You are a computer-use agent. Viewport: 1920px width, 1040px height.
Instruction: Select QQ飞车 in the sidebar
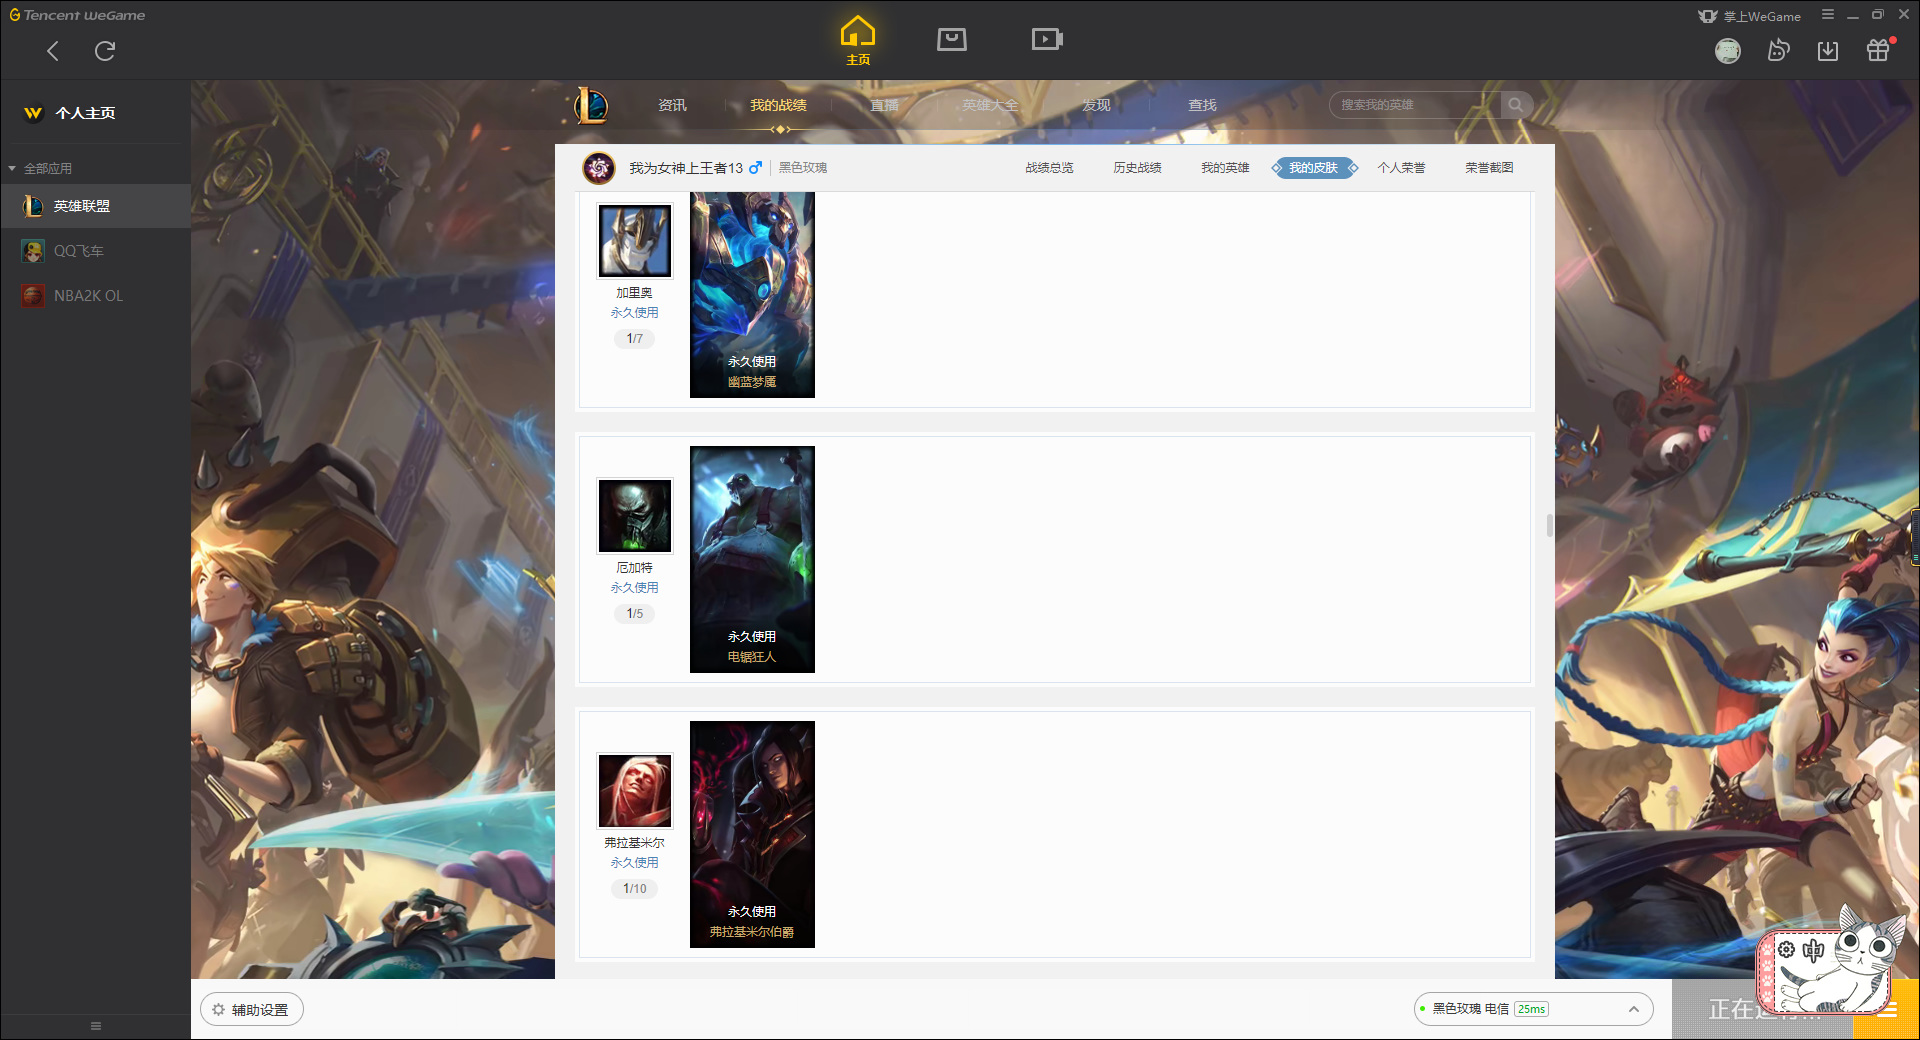[95, 251]
